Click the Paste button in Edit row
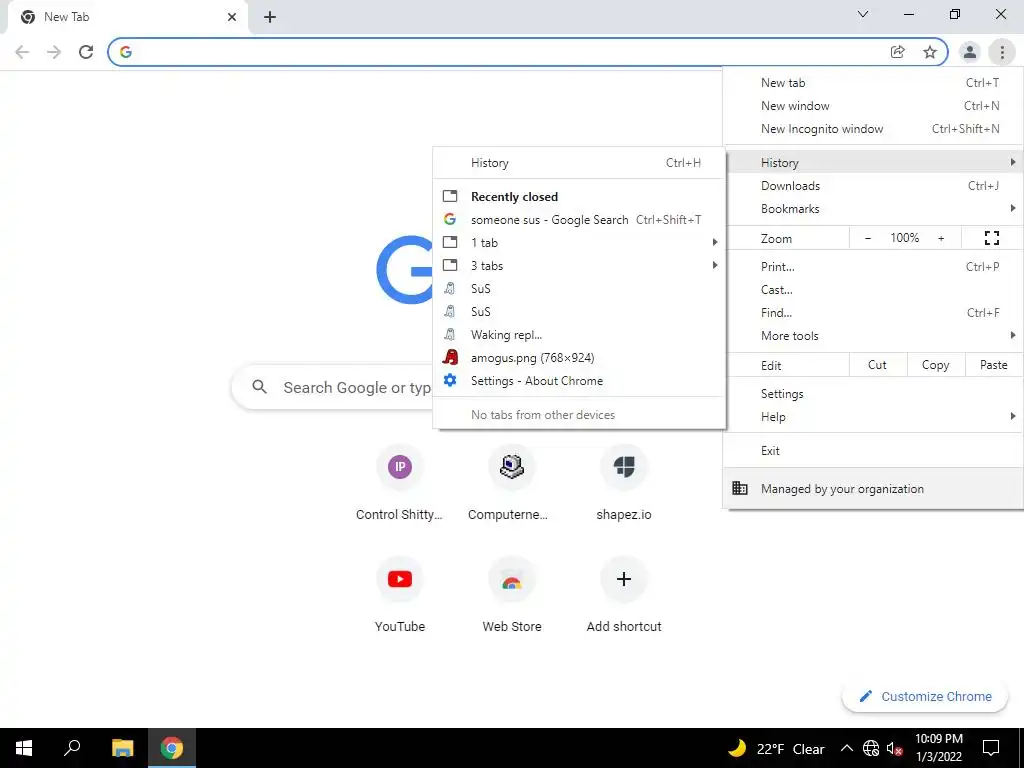 993,365
